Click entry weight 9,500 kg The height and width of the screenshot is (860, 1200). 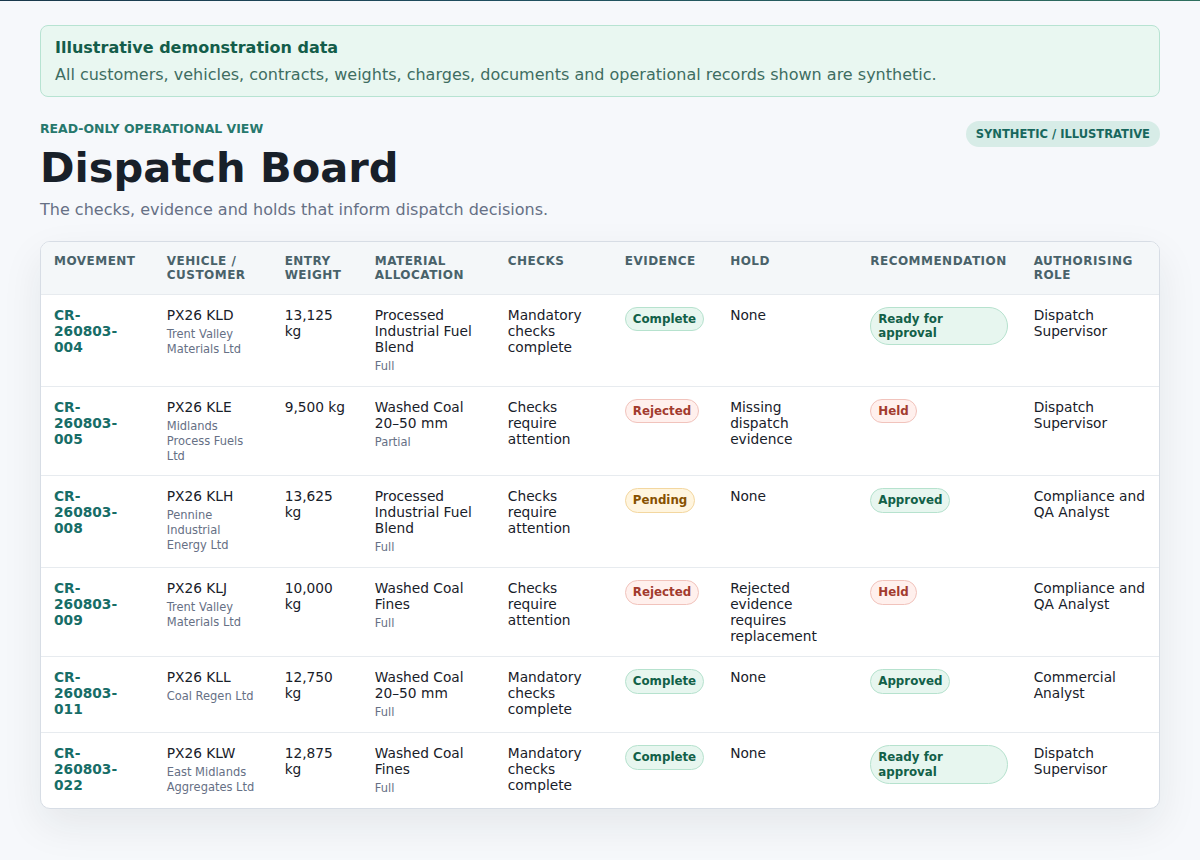point(315,407)
